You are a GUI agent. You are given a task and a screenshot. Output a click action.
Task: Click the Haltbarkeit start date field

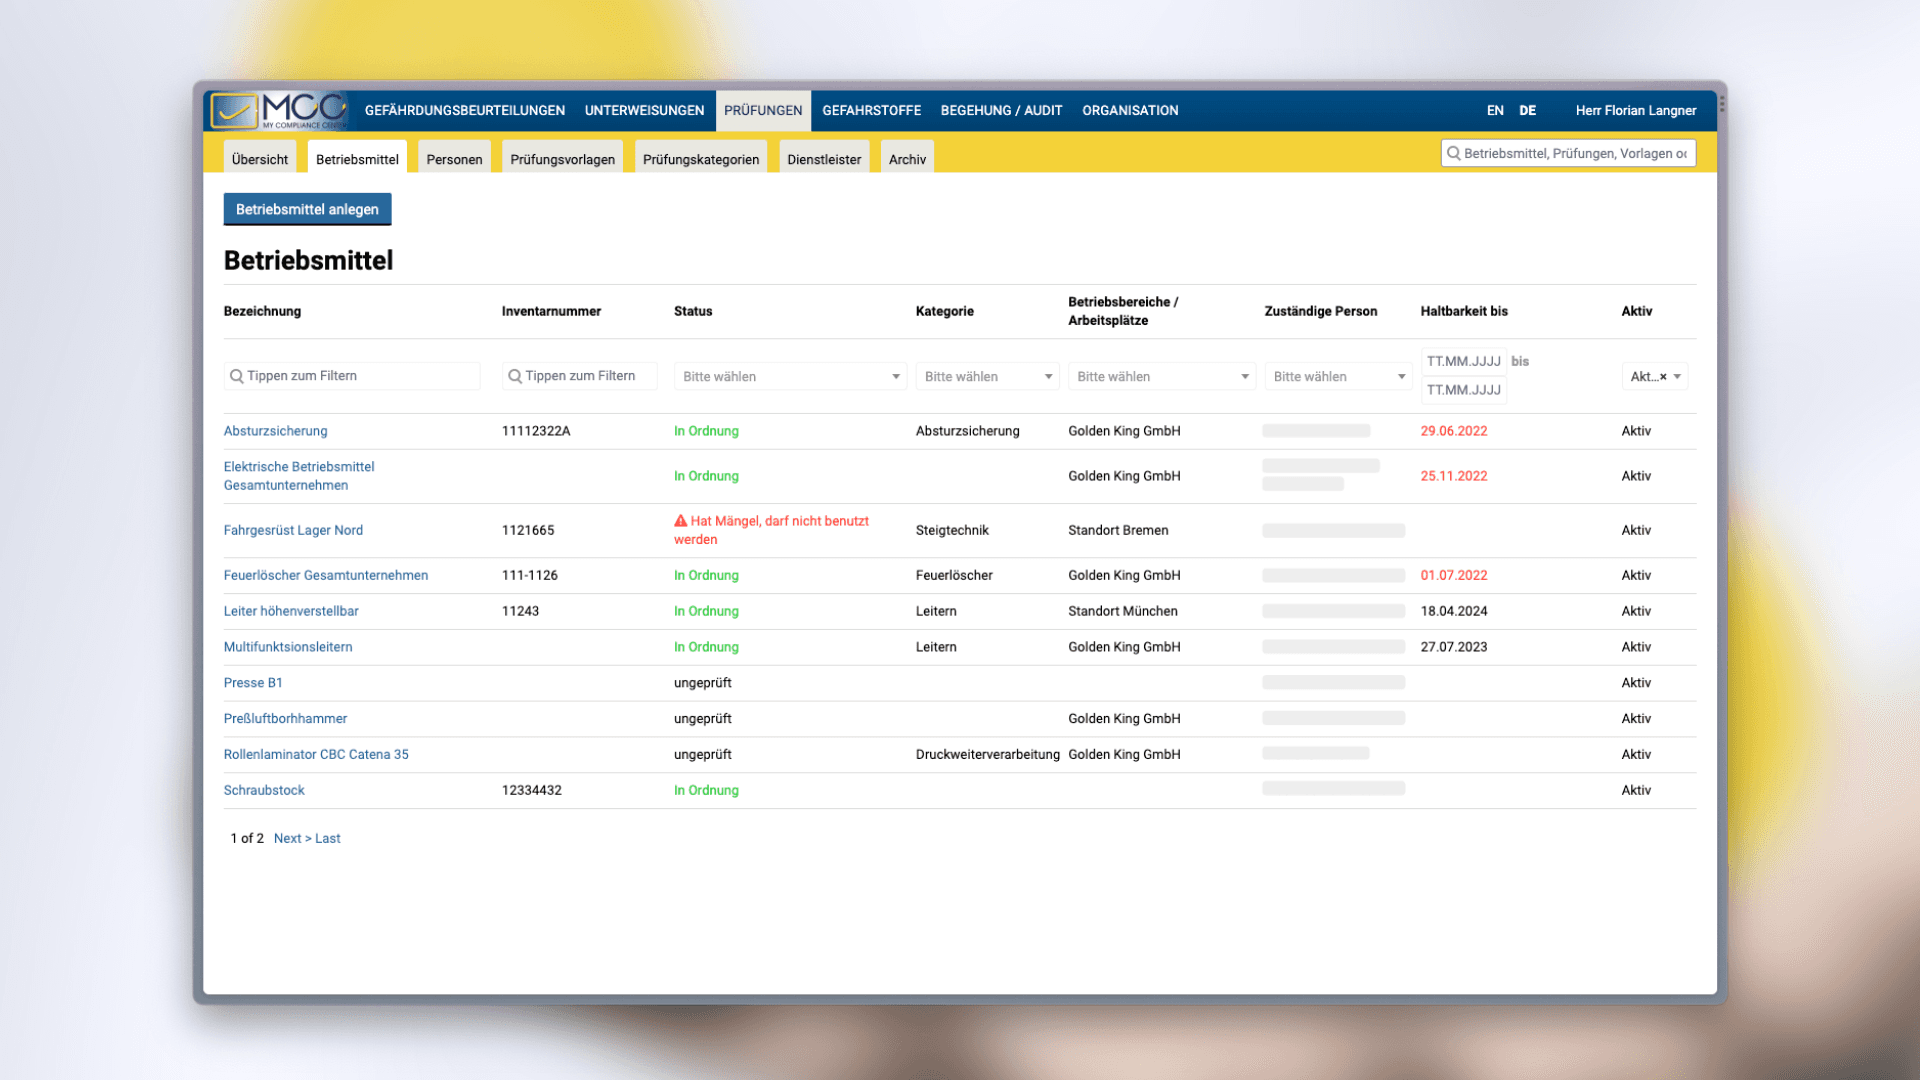tap(1463, 361)
